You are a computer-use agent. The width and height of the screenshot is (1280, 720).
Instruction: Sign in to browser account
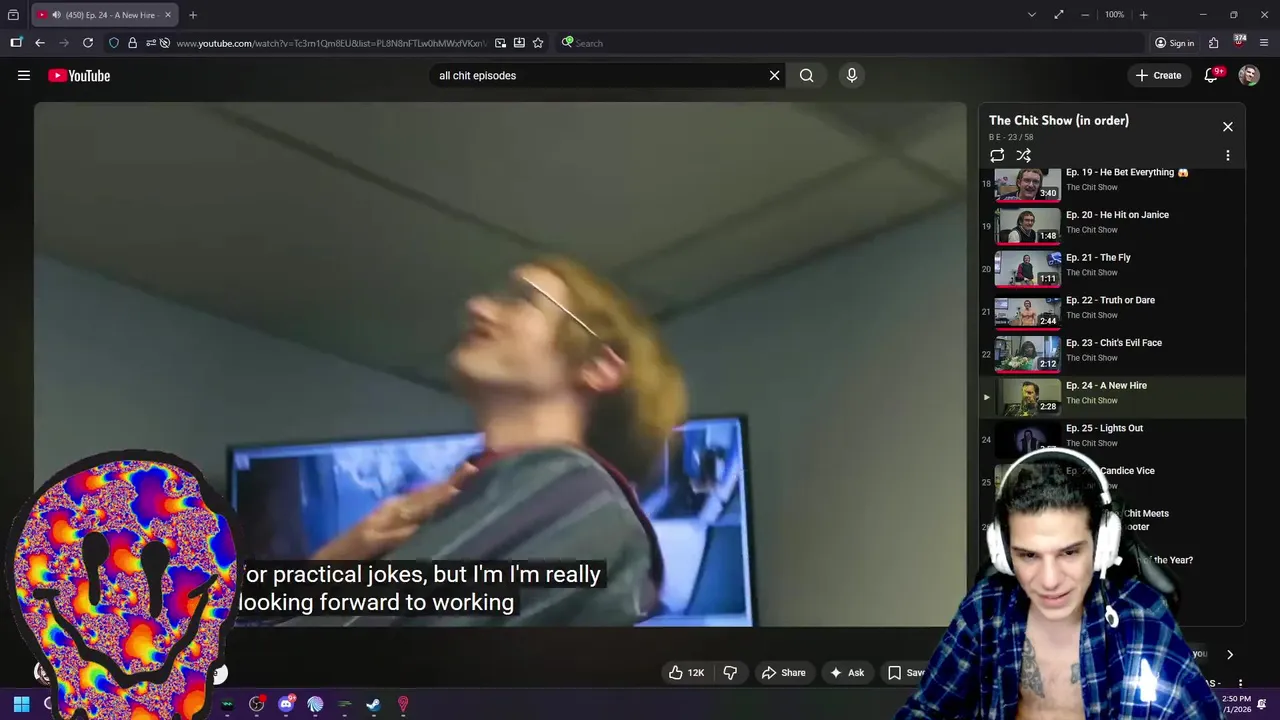coord(1174,43)
